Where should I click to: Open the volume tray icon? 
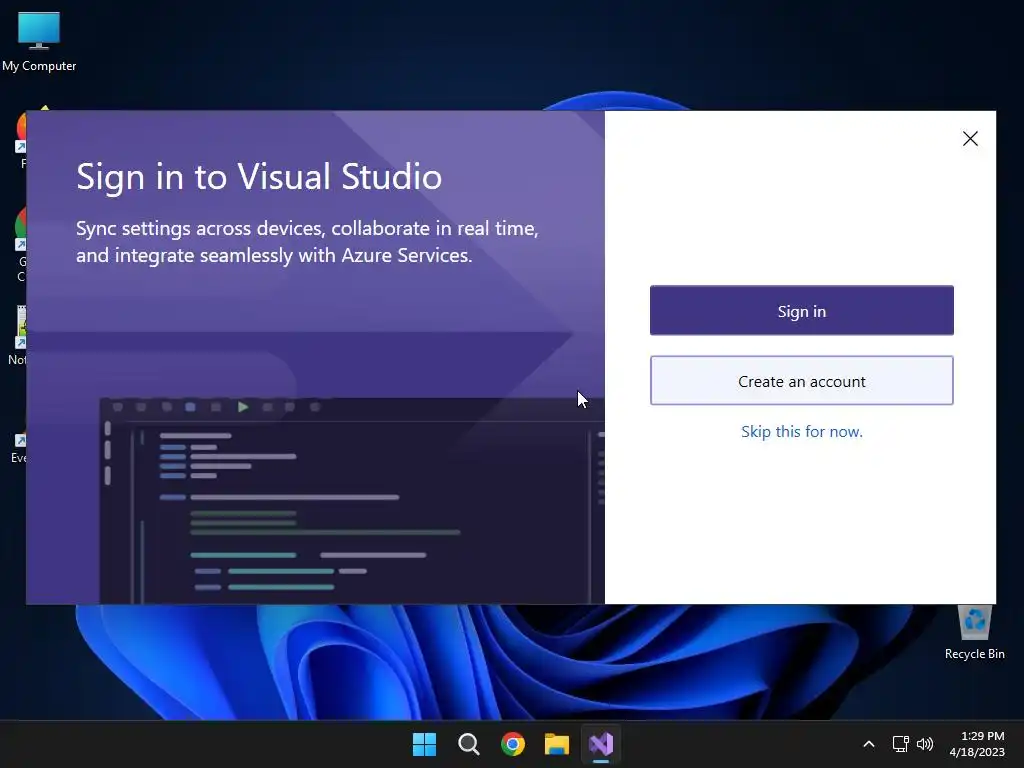[x=925, y=744]
